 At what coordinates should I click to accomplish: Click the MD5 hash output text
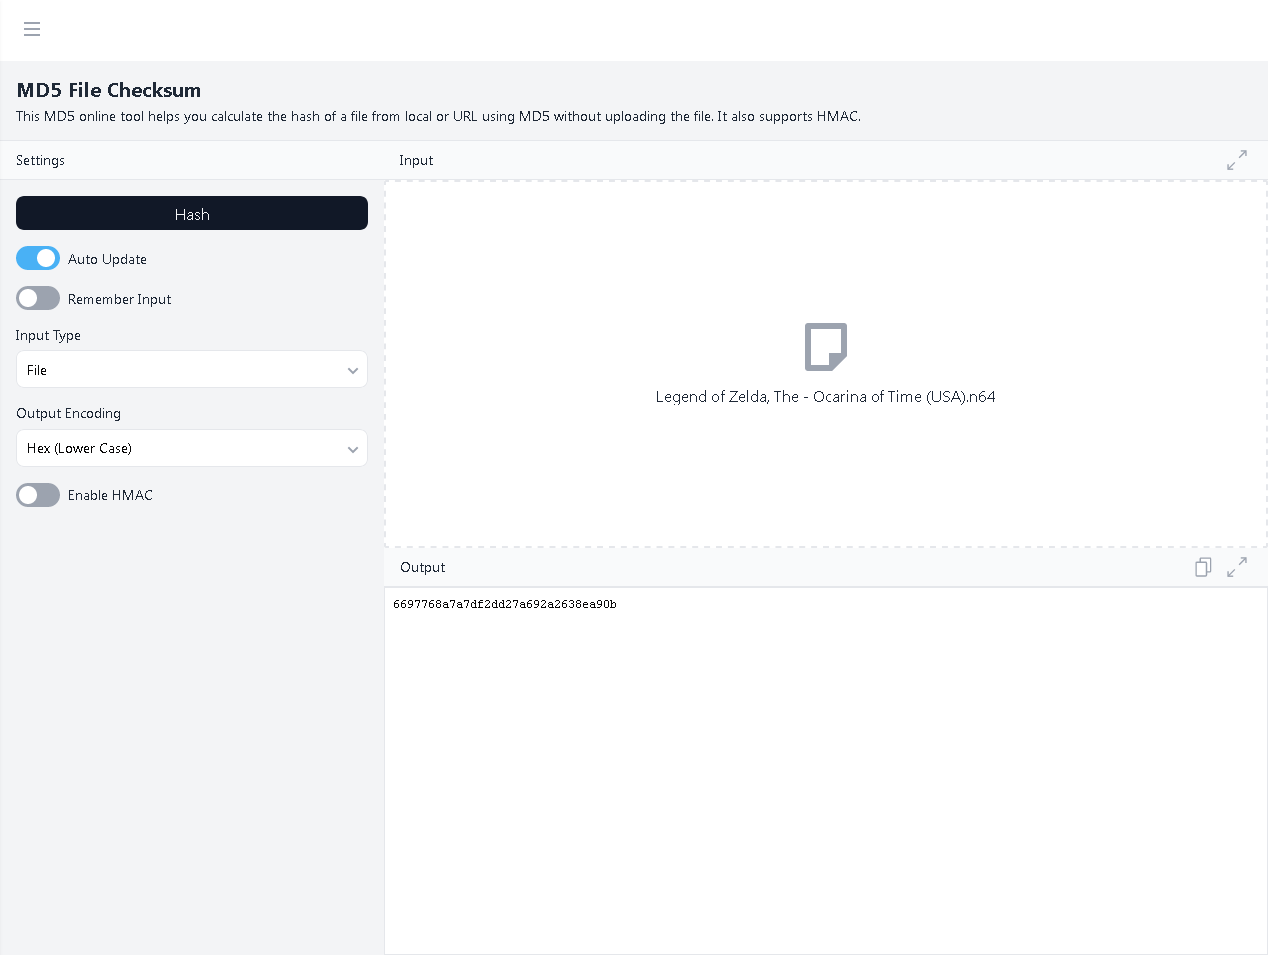505,604
